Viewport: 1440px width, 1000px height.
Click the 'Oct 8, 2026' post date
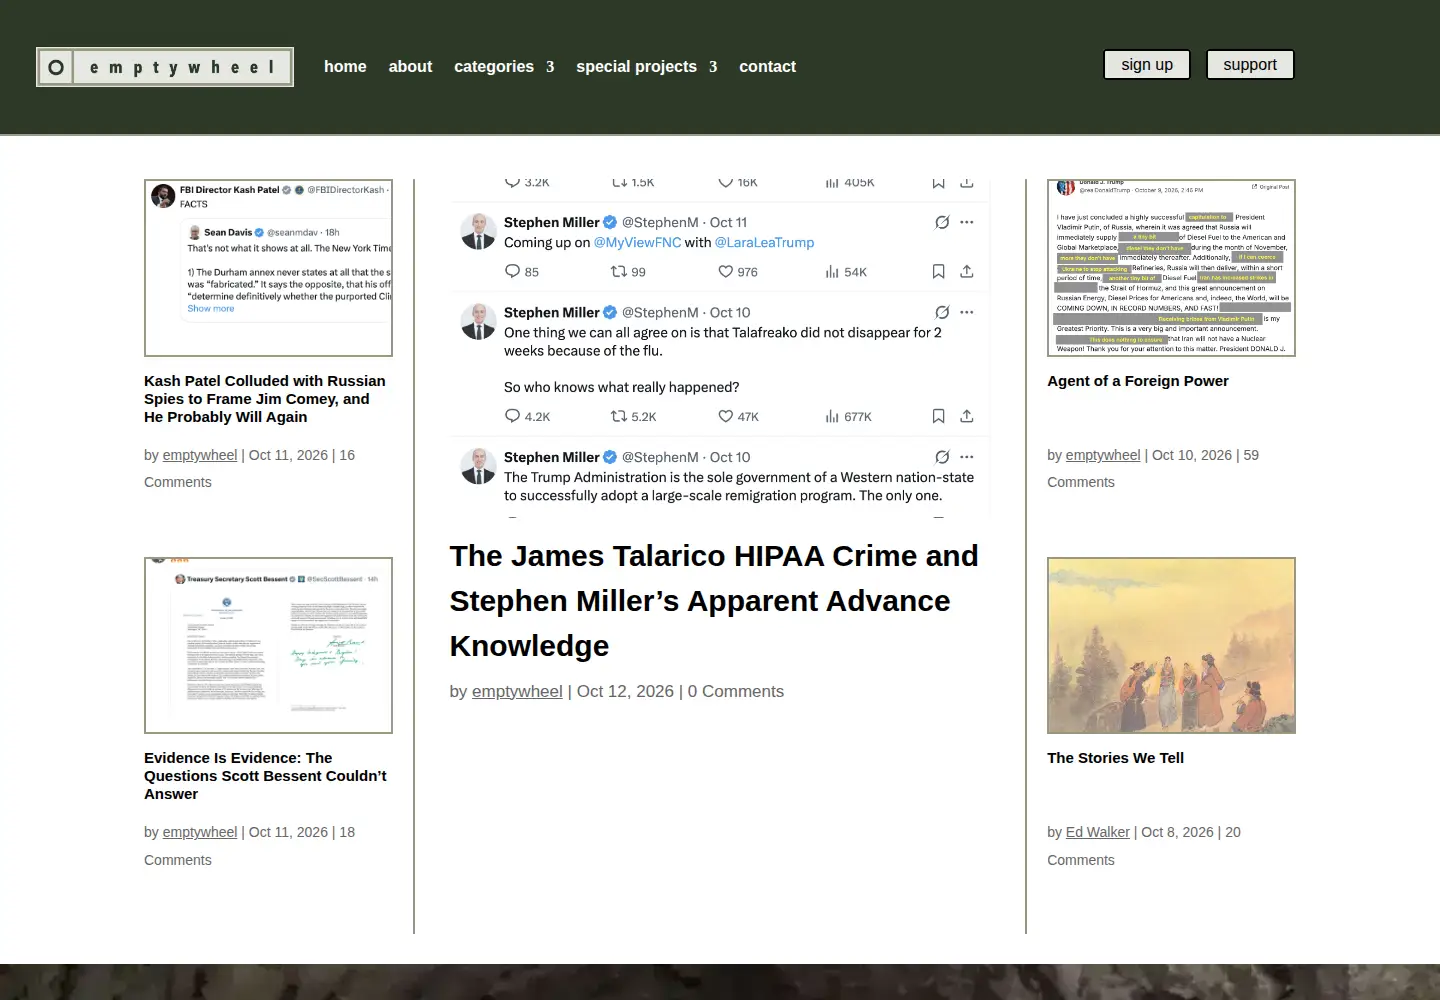click(x=1177, y=832)
